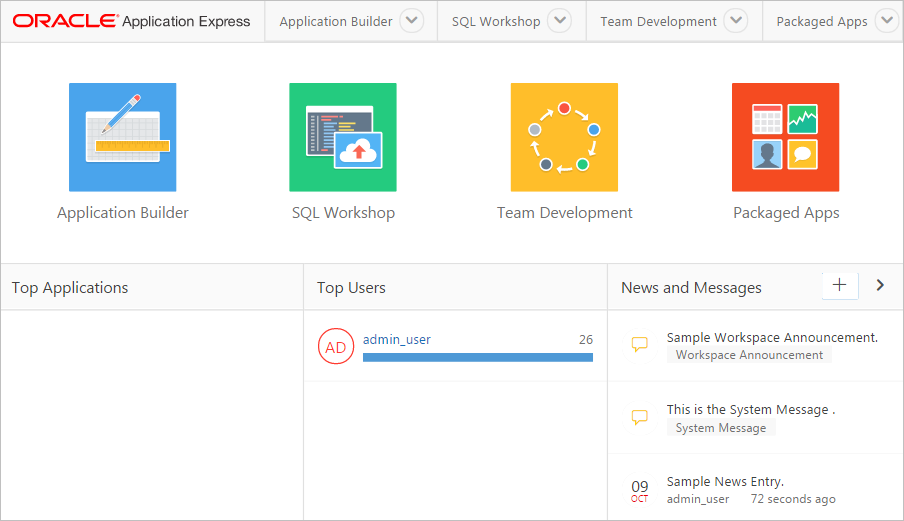
Task: Click the News and Messages right arrow
Action: coord(880,285)
